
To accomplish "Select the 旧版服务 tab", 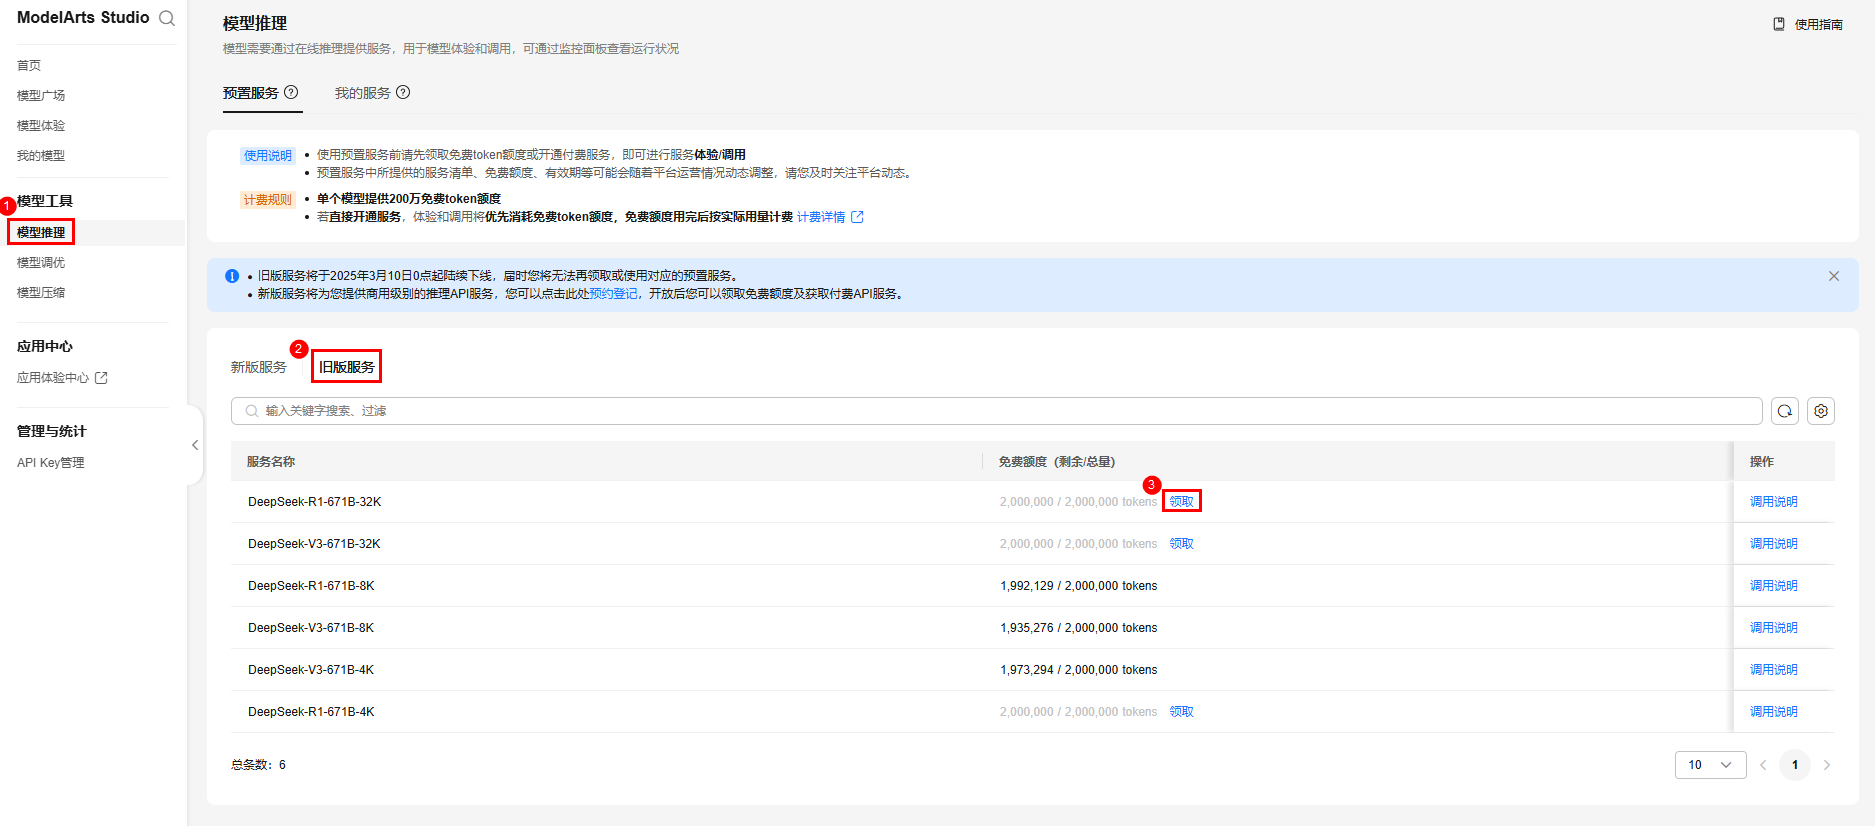I will coord(347,367).
